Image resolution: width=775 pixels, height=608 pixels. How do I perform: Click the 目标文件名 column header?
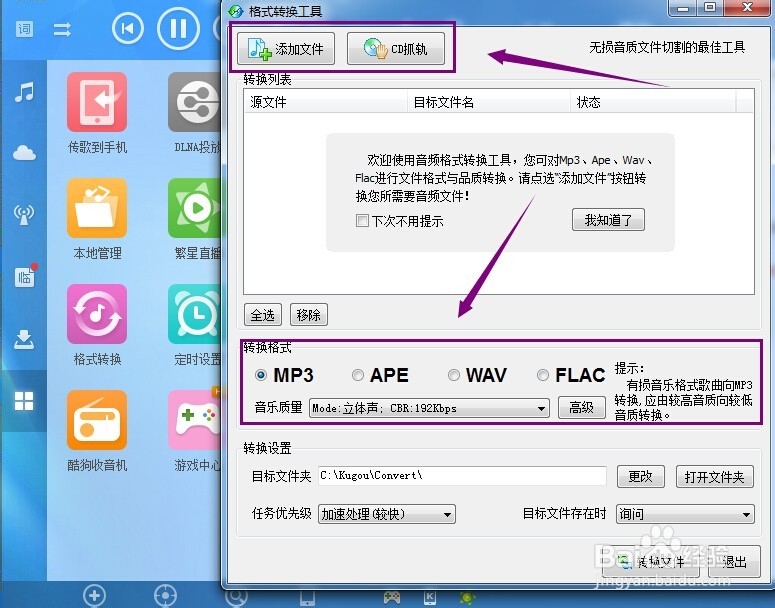pyautogui.click(x=489, y=102)
